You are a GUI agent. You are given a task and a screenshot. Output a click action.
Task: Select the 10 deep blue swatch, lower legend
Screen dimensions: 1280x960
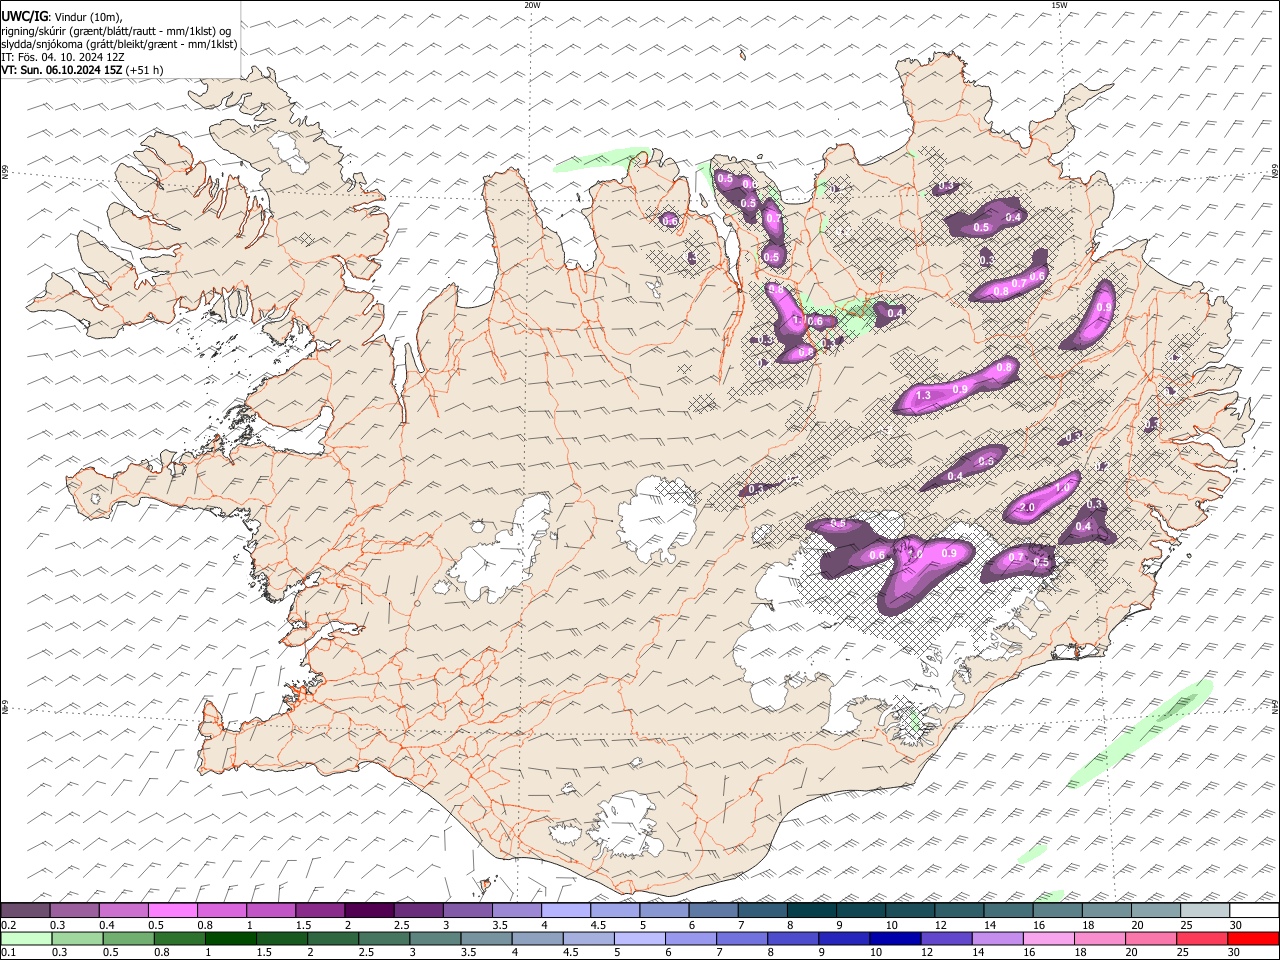pos(895,938)
